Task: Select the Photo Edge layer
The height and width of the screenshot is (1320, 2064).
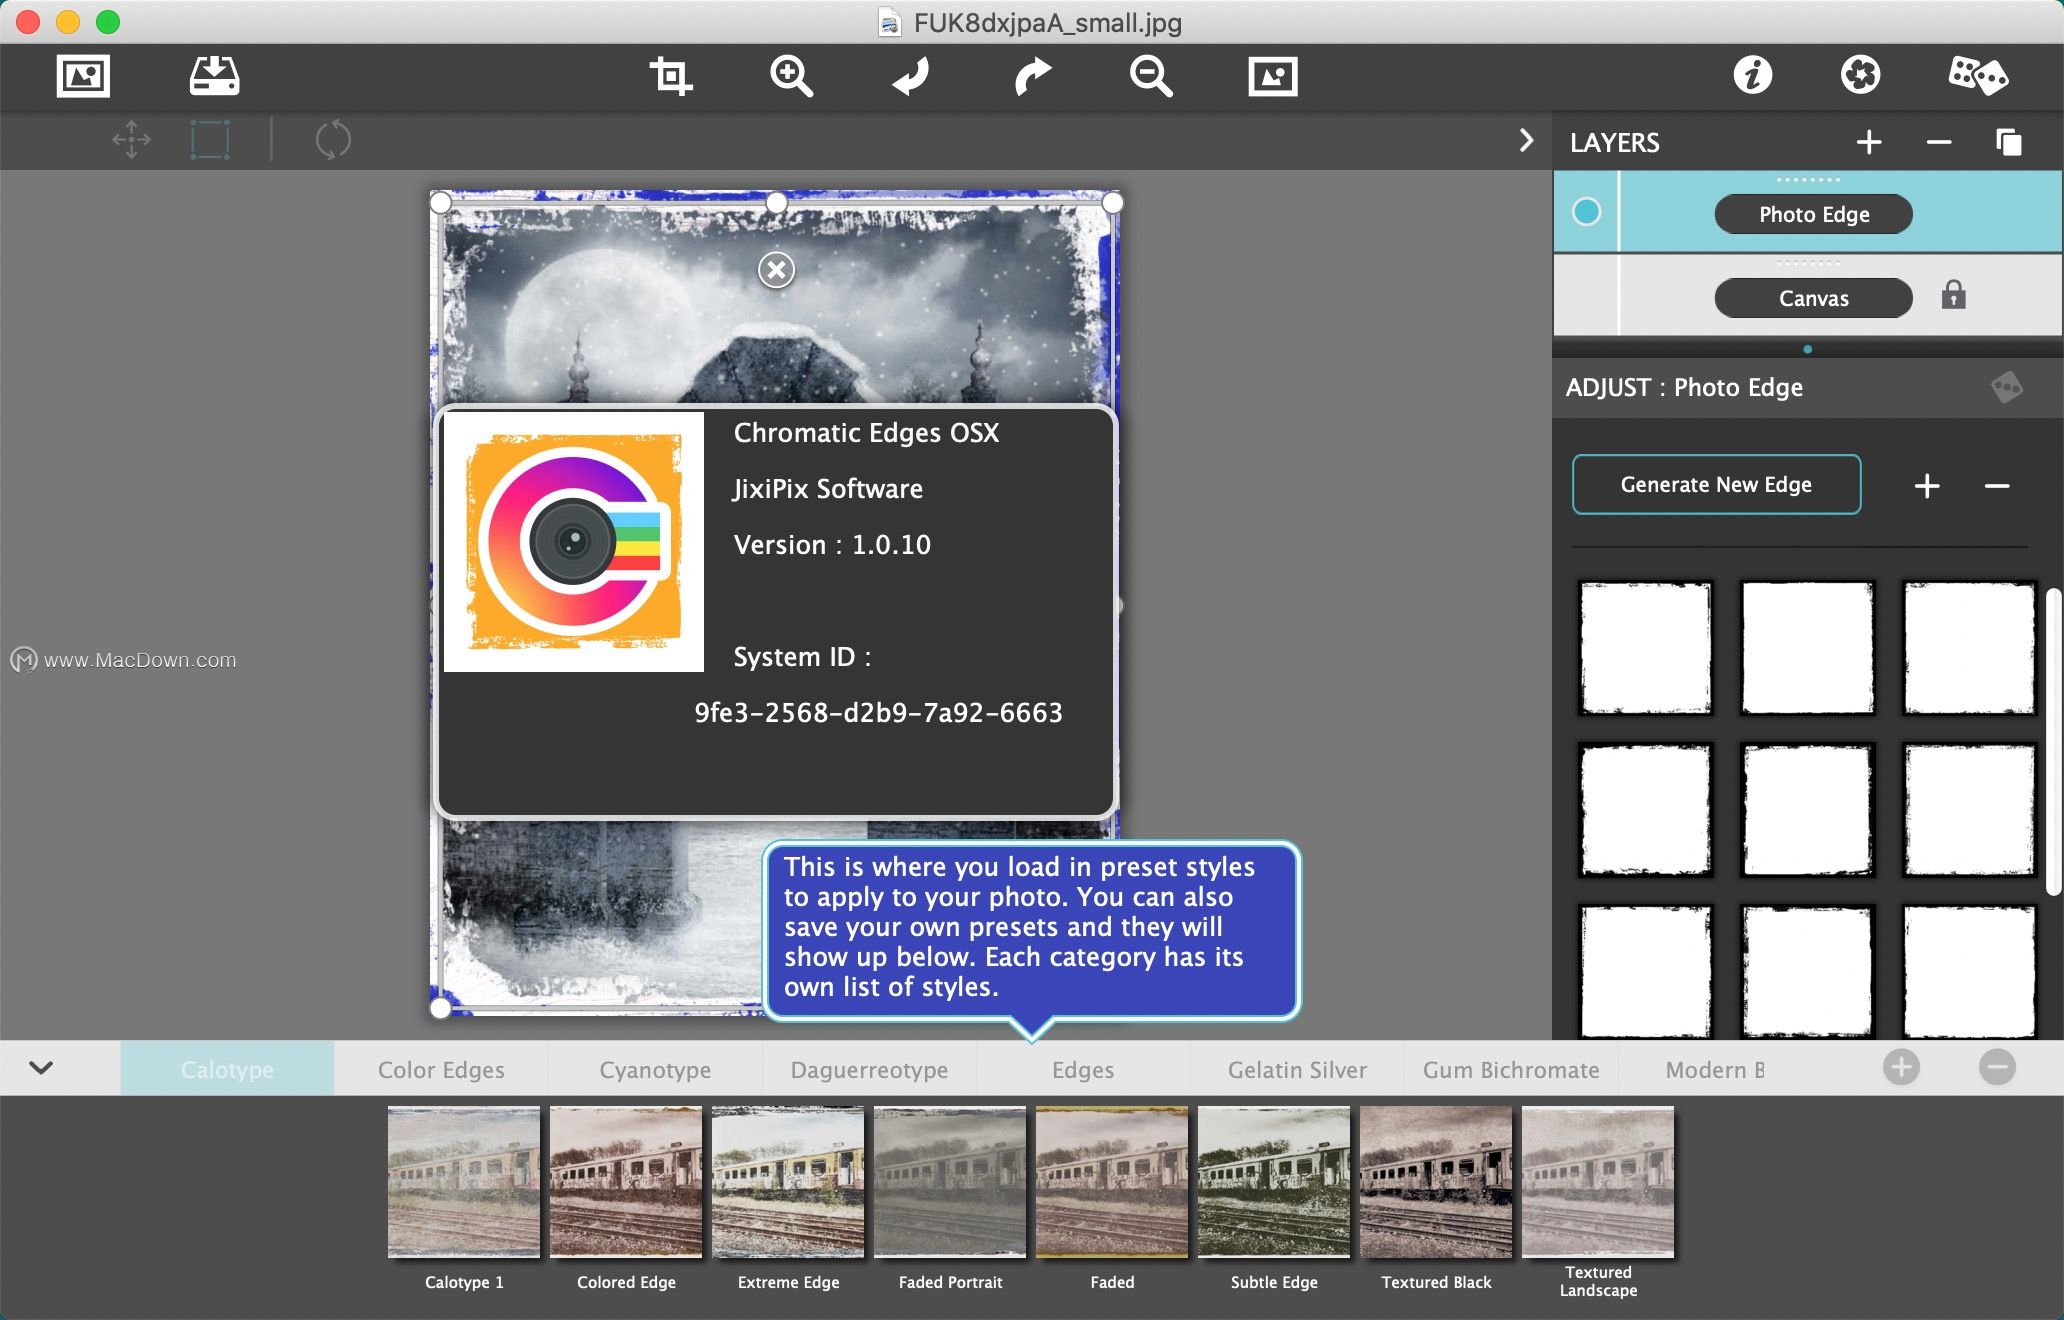Action: [x=1813, y=214]
